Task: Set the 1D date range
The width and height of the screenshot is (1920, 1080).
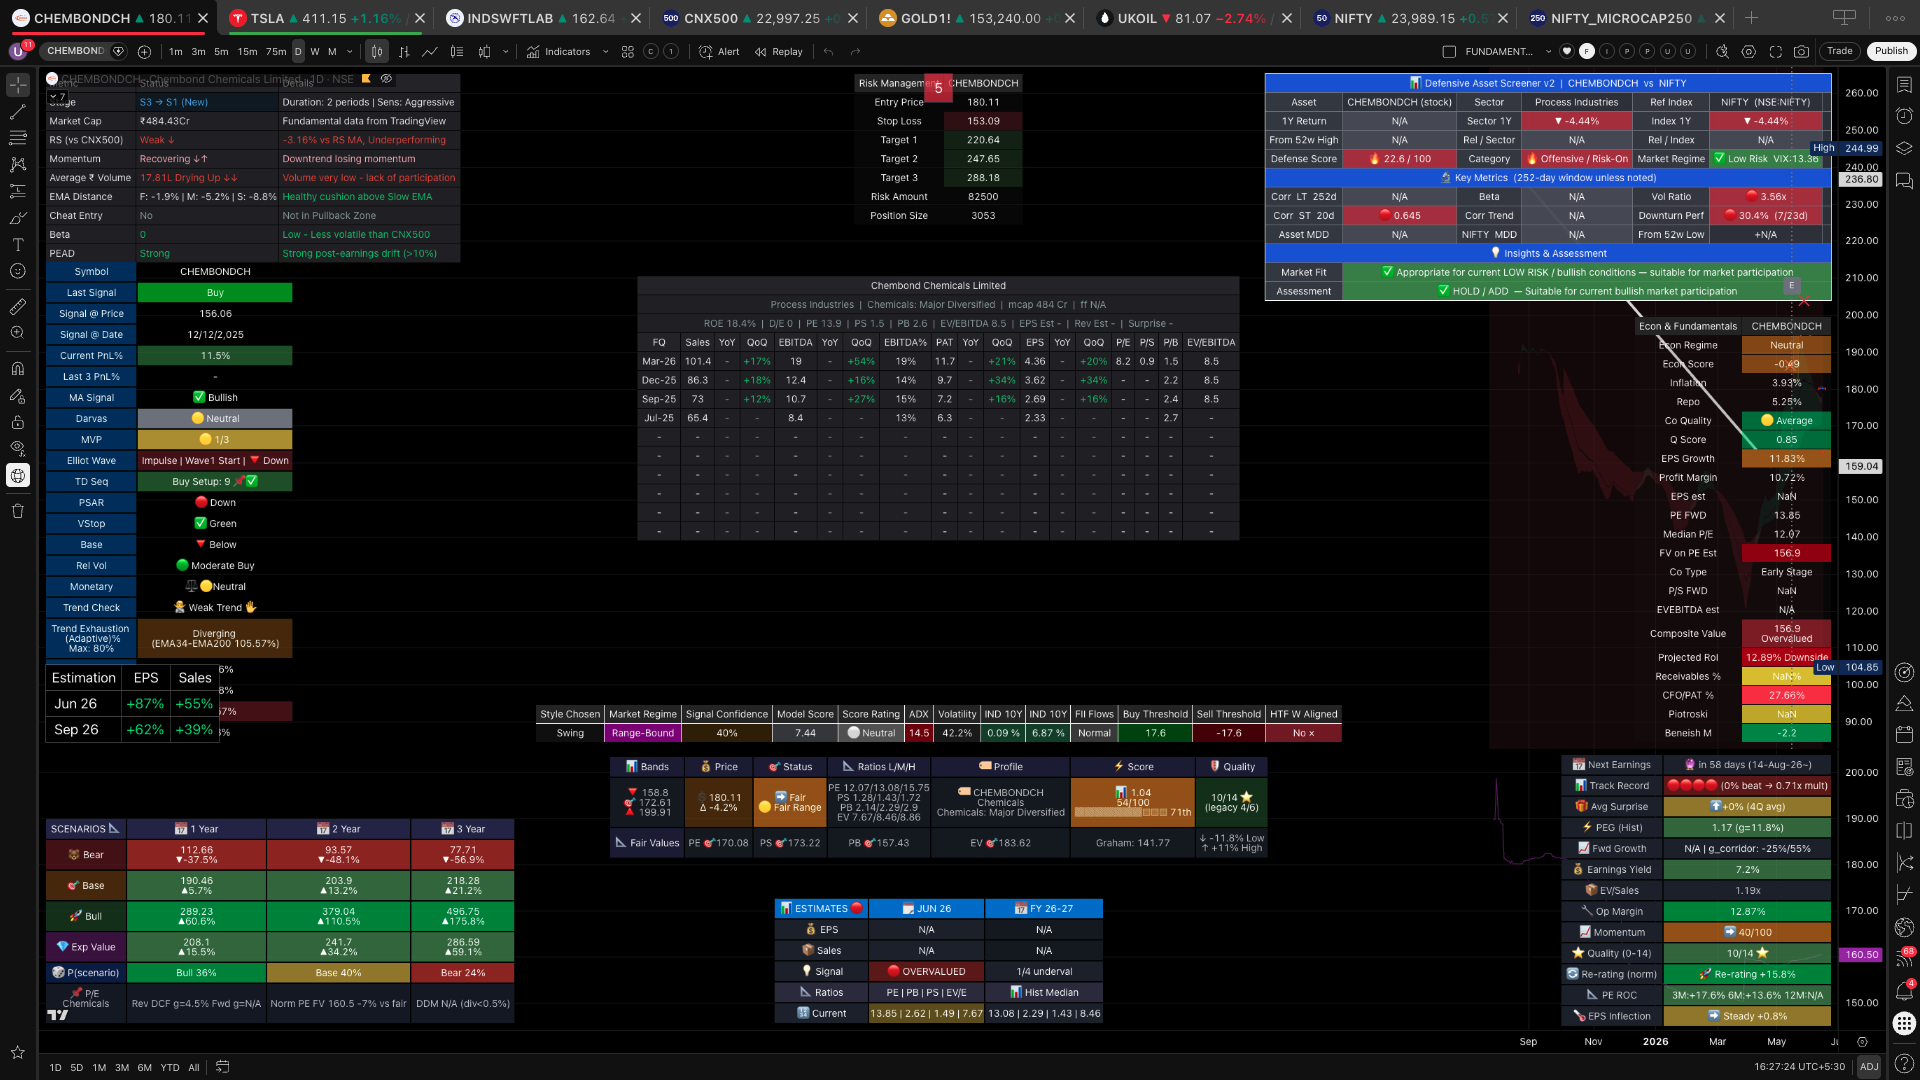Action: (x=55, y=1067)
